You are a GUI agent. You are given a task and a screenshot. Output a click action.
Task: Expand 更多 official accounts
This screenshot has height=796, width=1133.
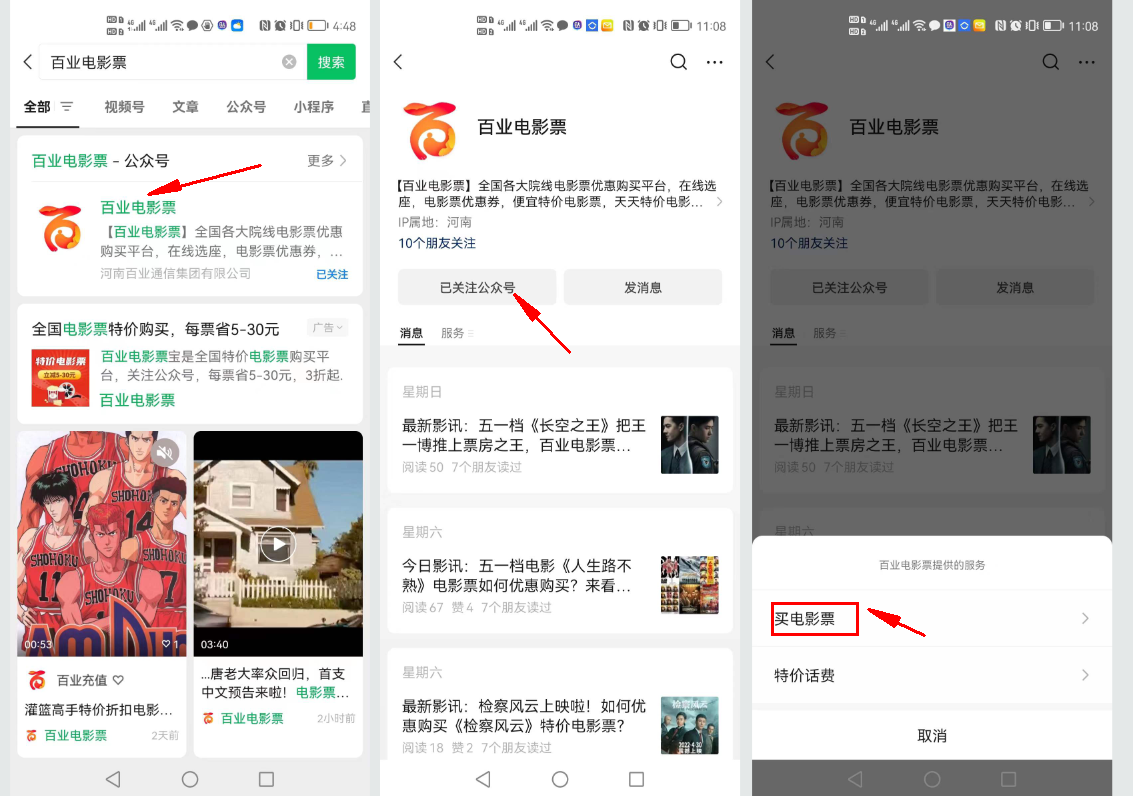(x=327, y=160)
